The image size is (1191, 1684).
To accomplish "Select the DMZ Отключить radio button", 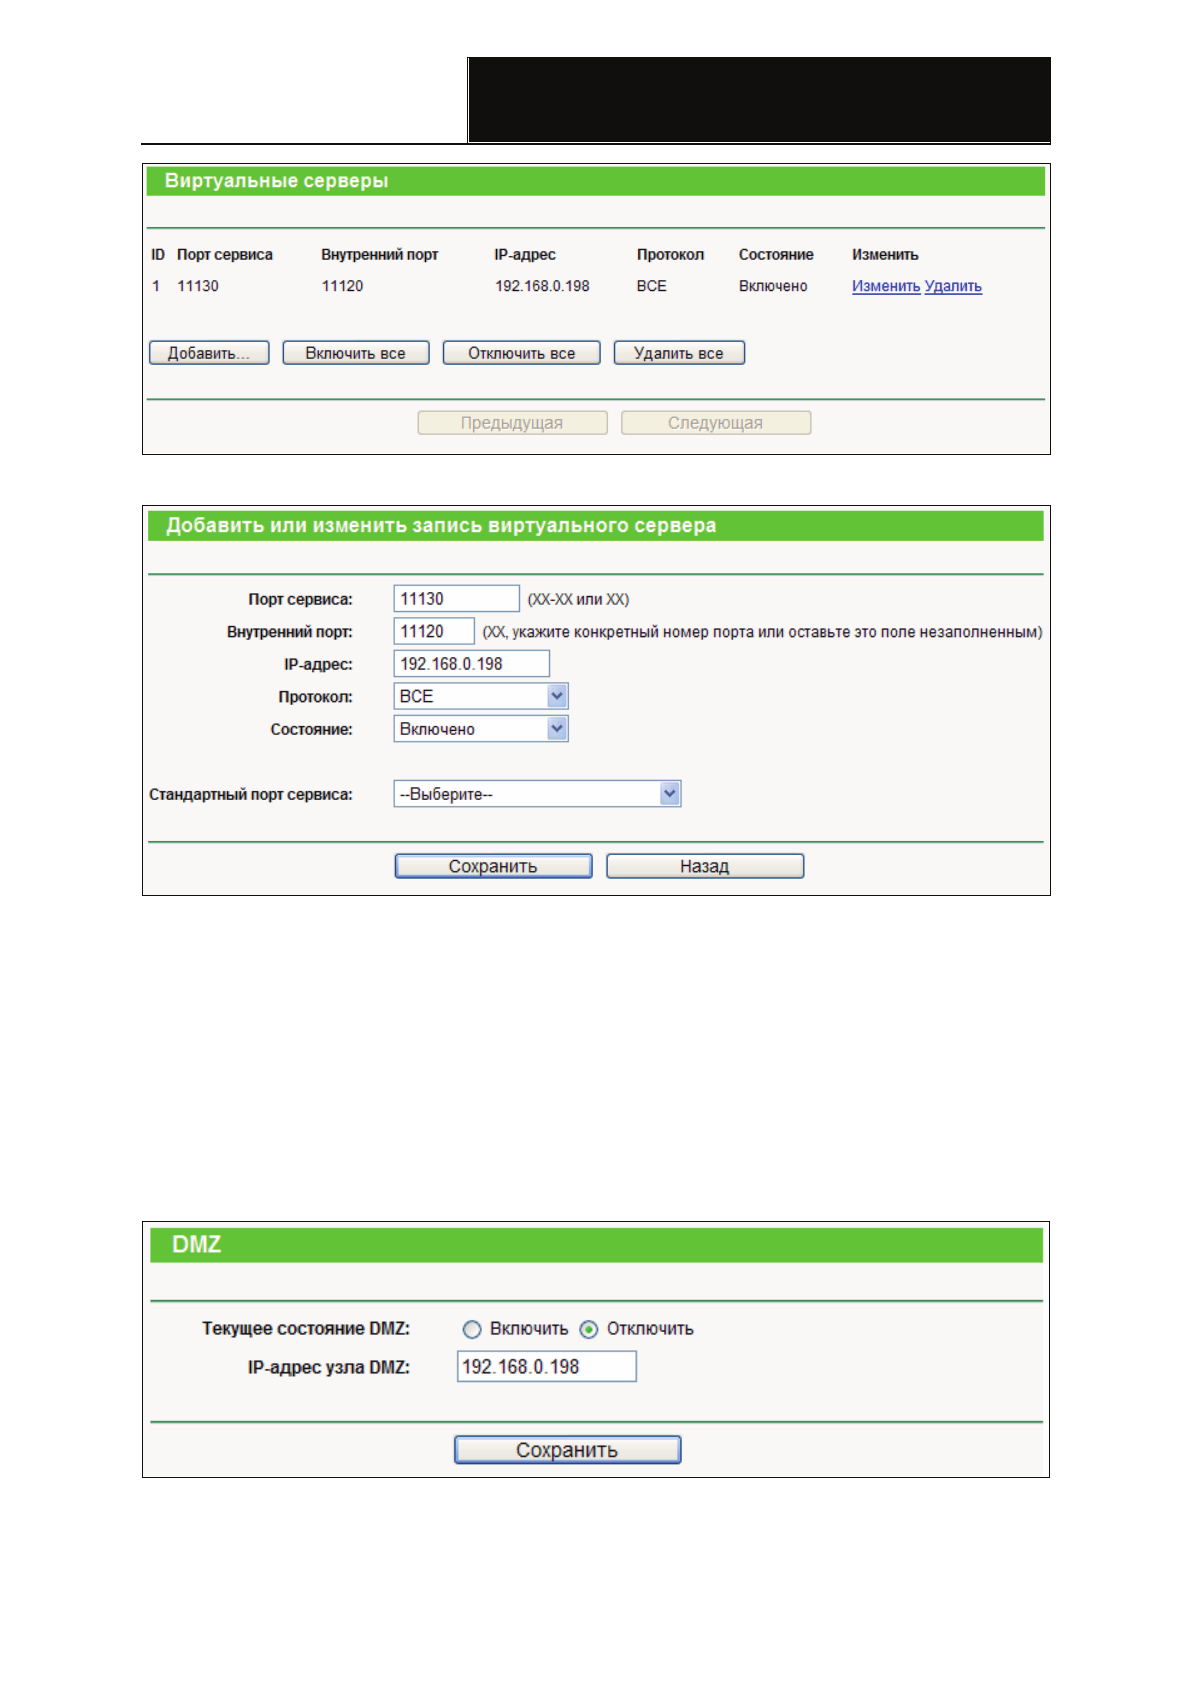I will 589,1329.
